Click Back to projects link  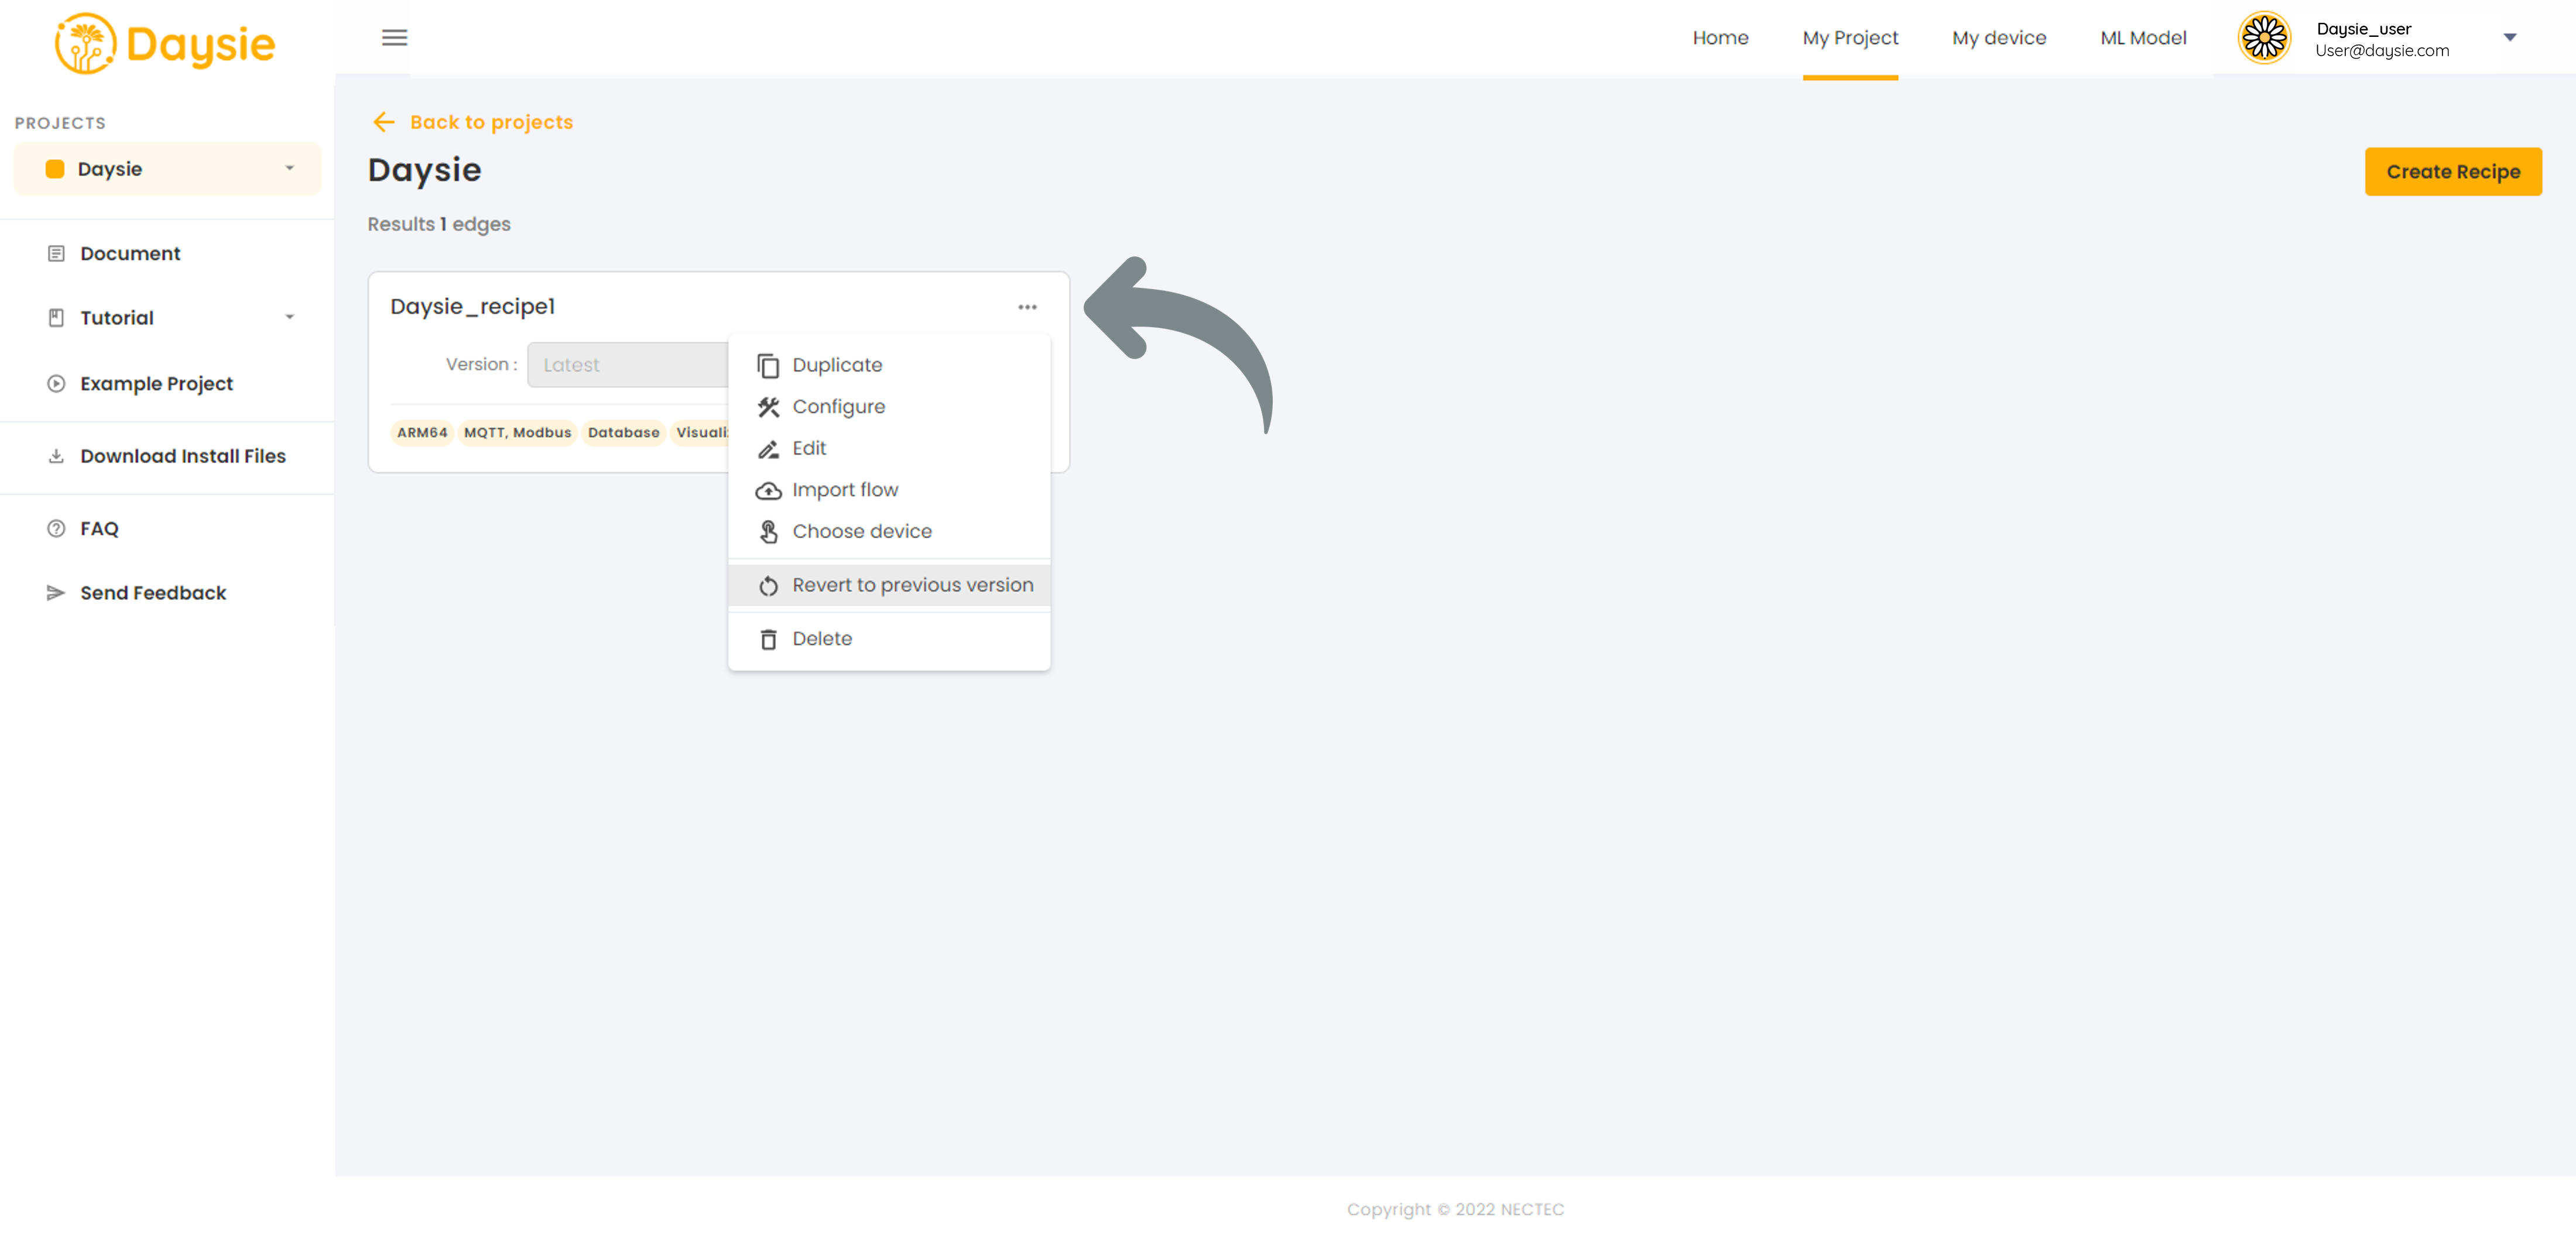coord(491,122)
